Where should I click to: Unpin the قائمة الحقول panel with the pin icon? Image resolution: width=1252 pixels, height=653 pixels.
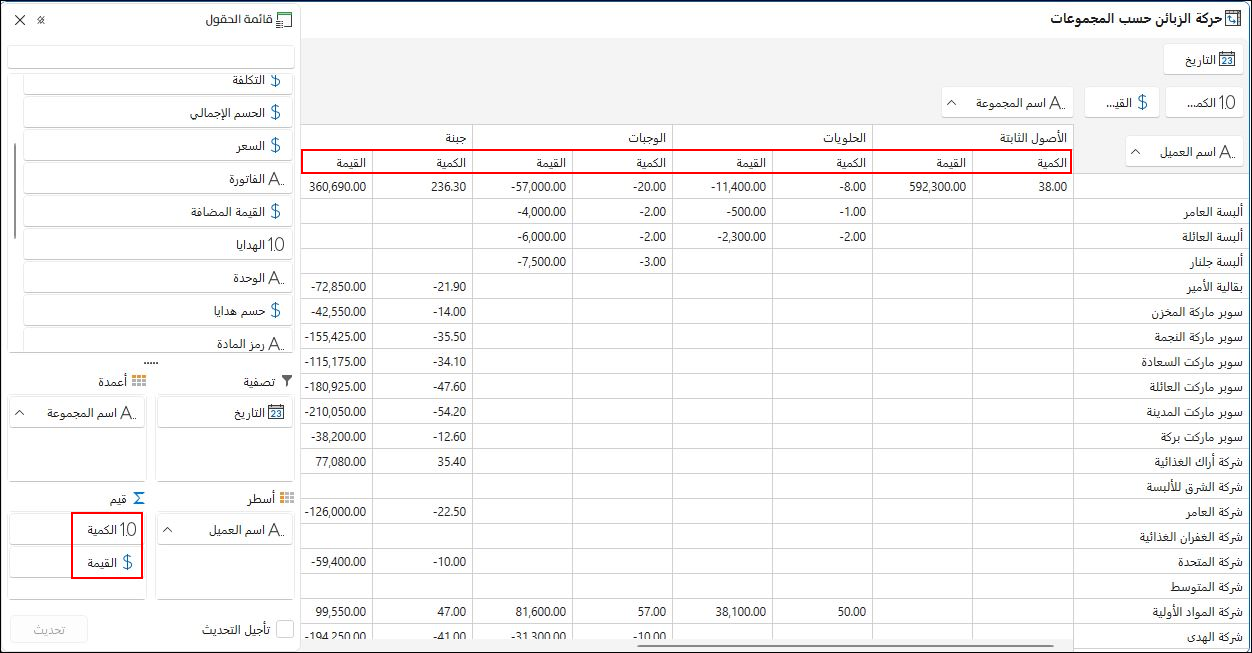click(x=41, y=19)
